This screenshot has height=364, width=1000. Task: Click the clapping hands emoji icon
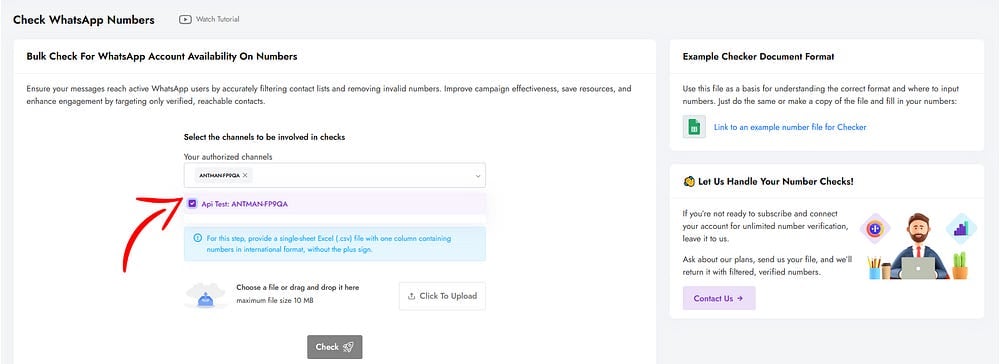click(689, 182)
